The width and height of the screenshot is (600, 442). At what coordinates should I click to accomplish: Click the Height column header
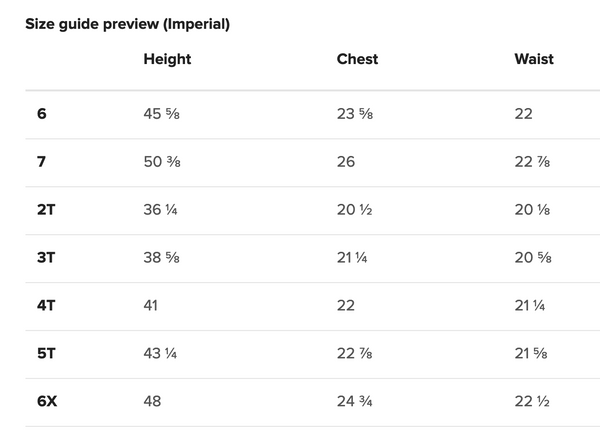[x=167, y=59]
